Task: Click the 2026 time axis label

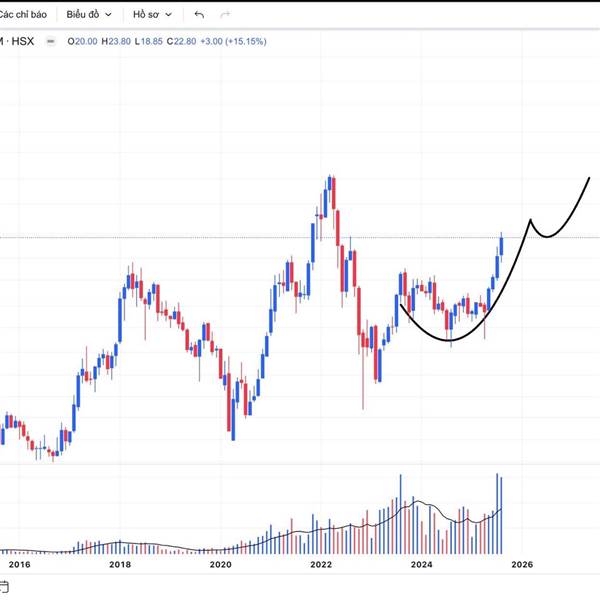Action: tap(522, 564)
